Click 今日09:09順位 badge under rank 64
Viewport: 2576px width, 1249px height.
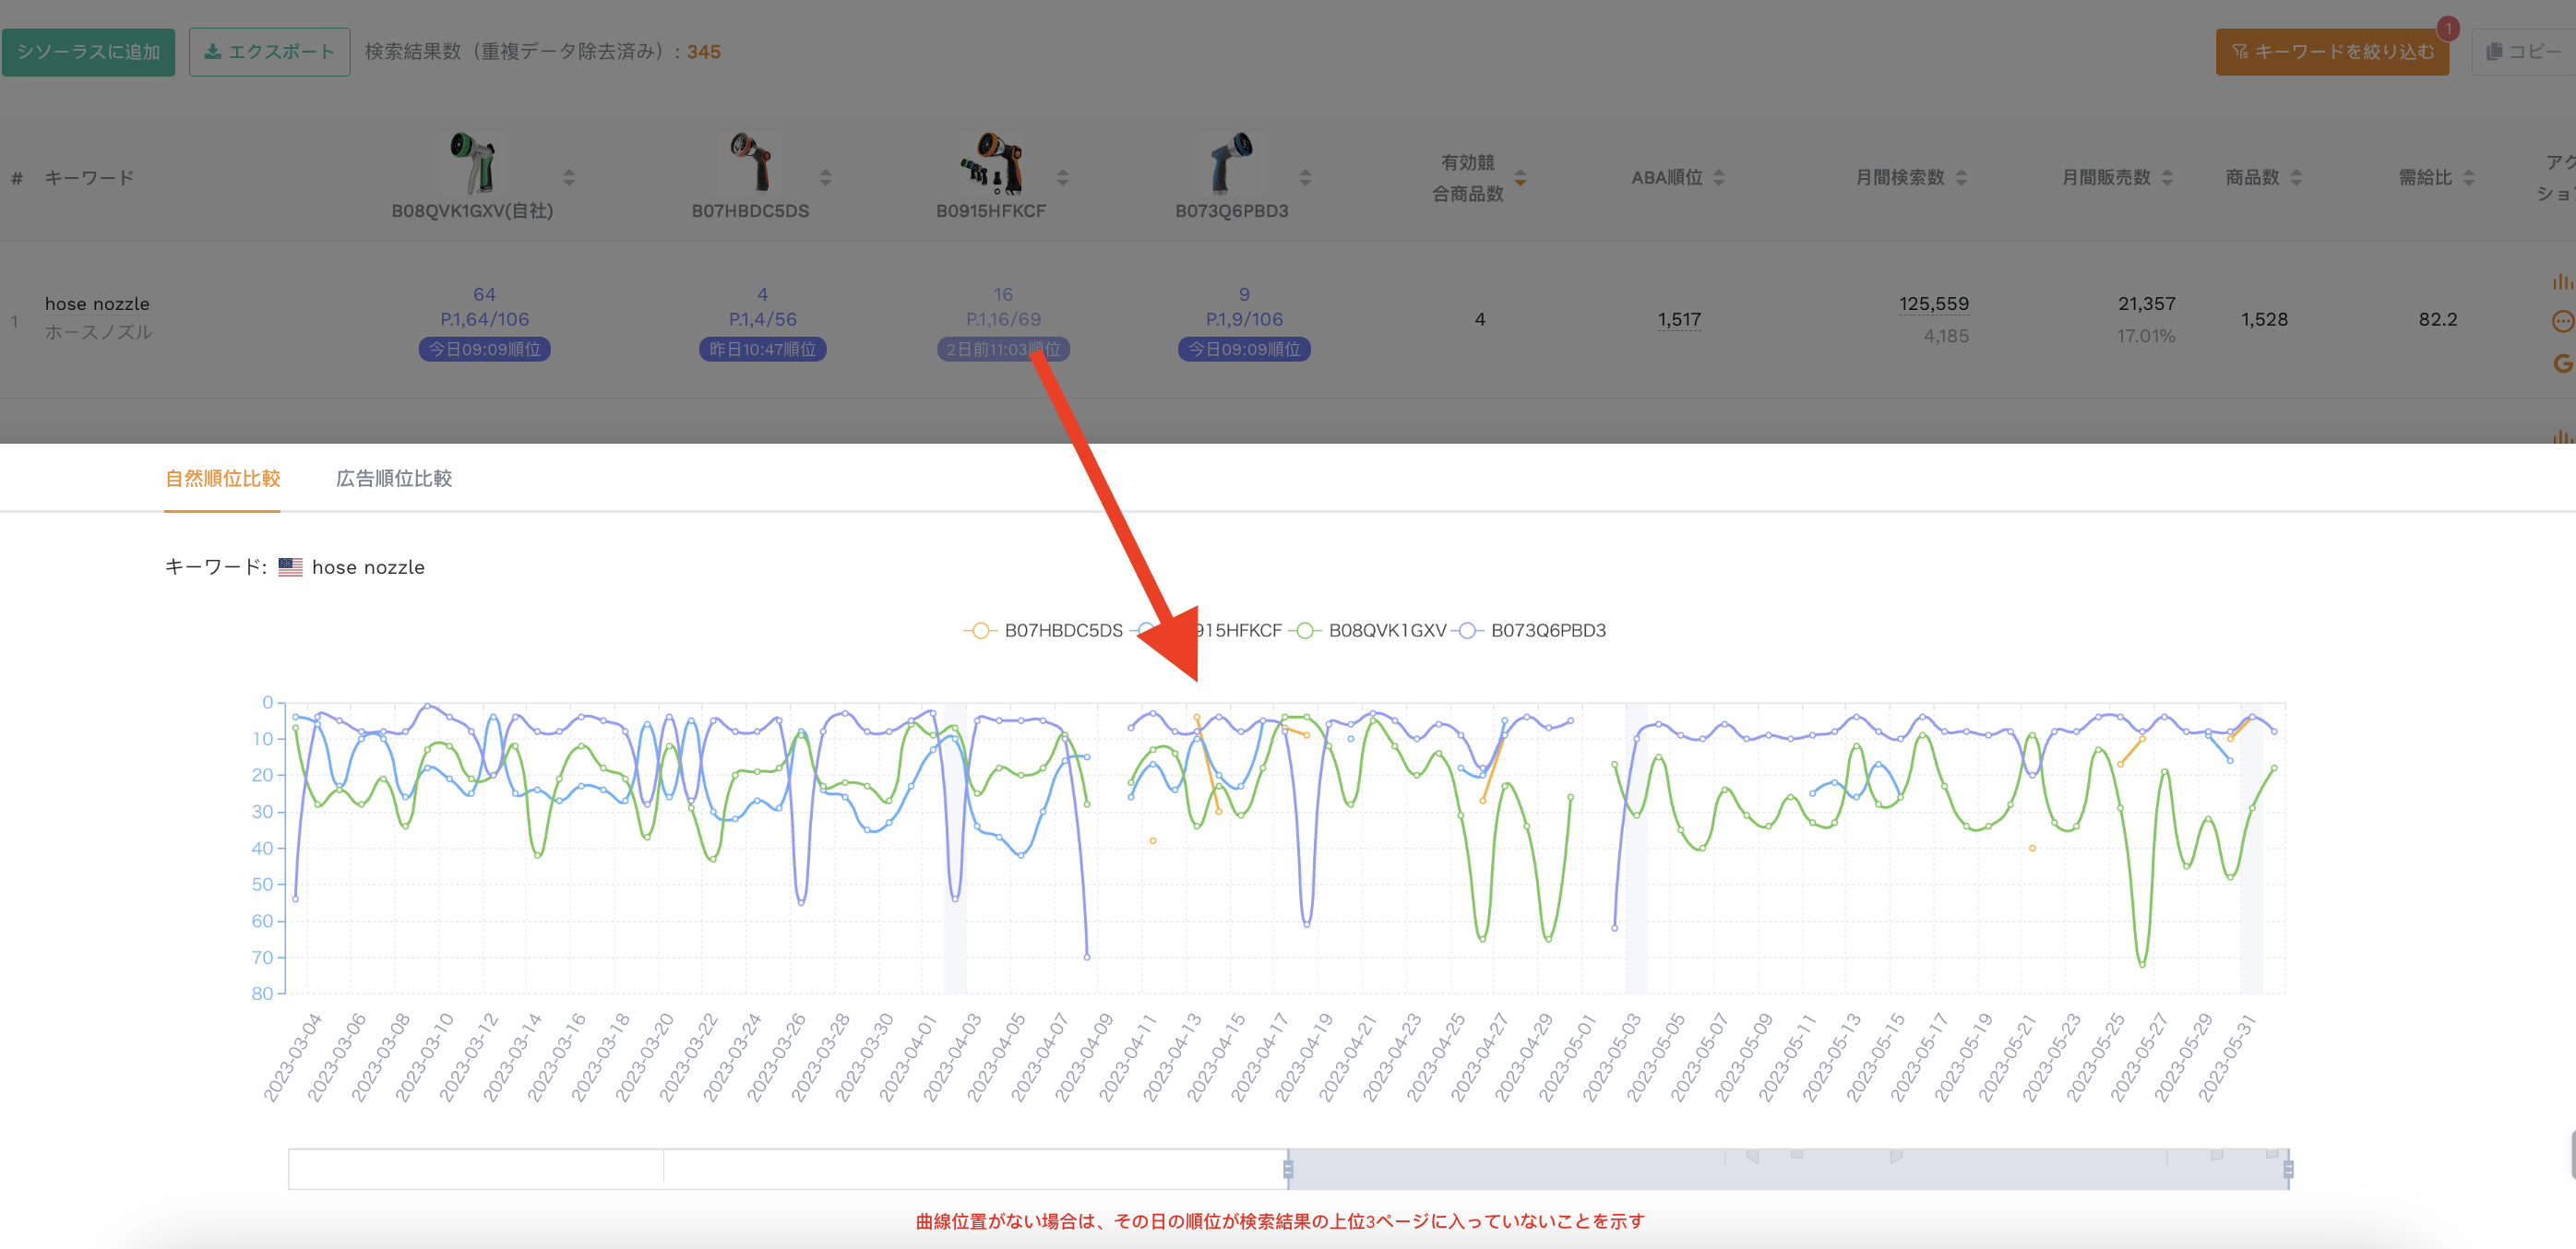(484, 350)
